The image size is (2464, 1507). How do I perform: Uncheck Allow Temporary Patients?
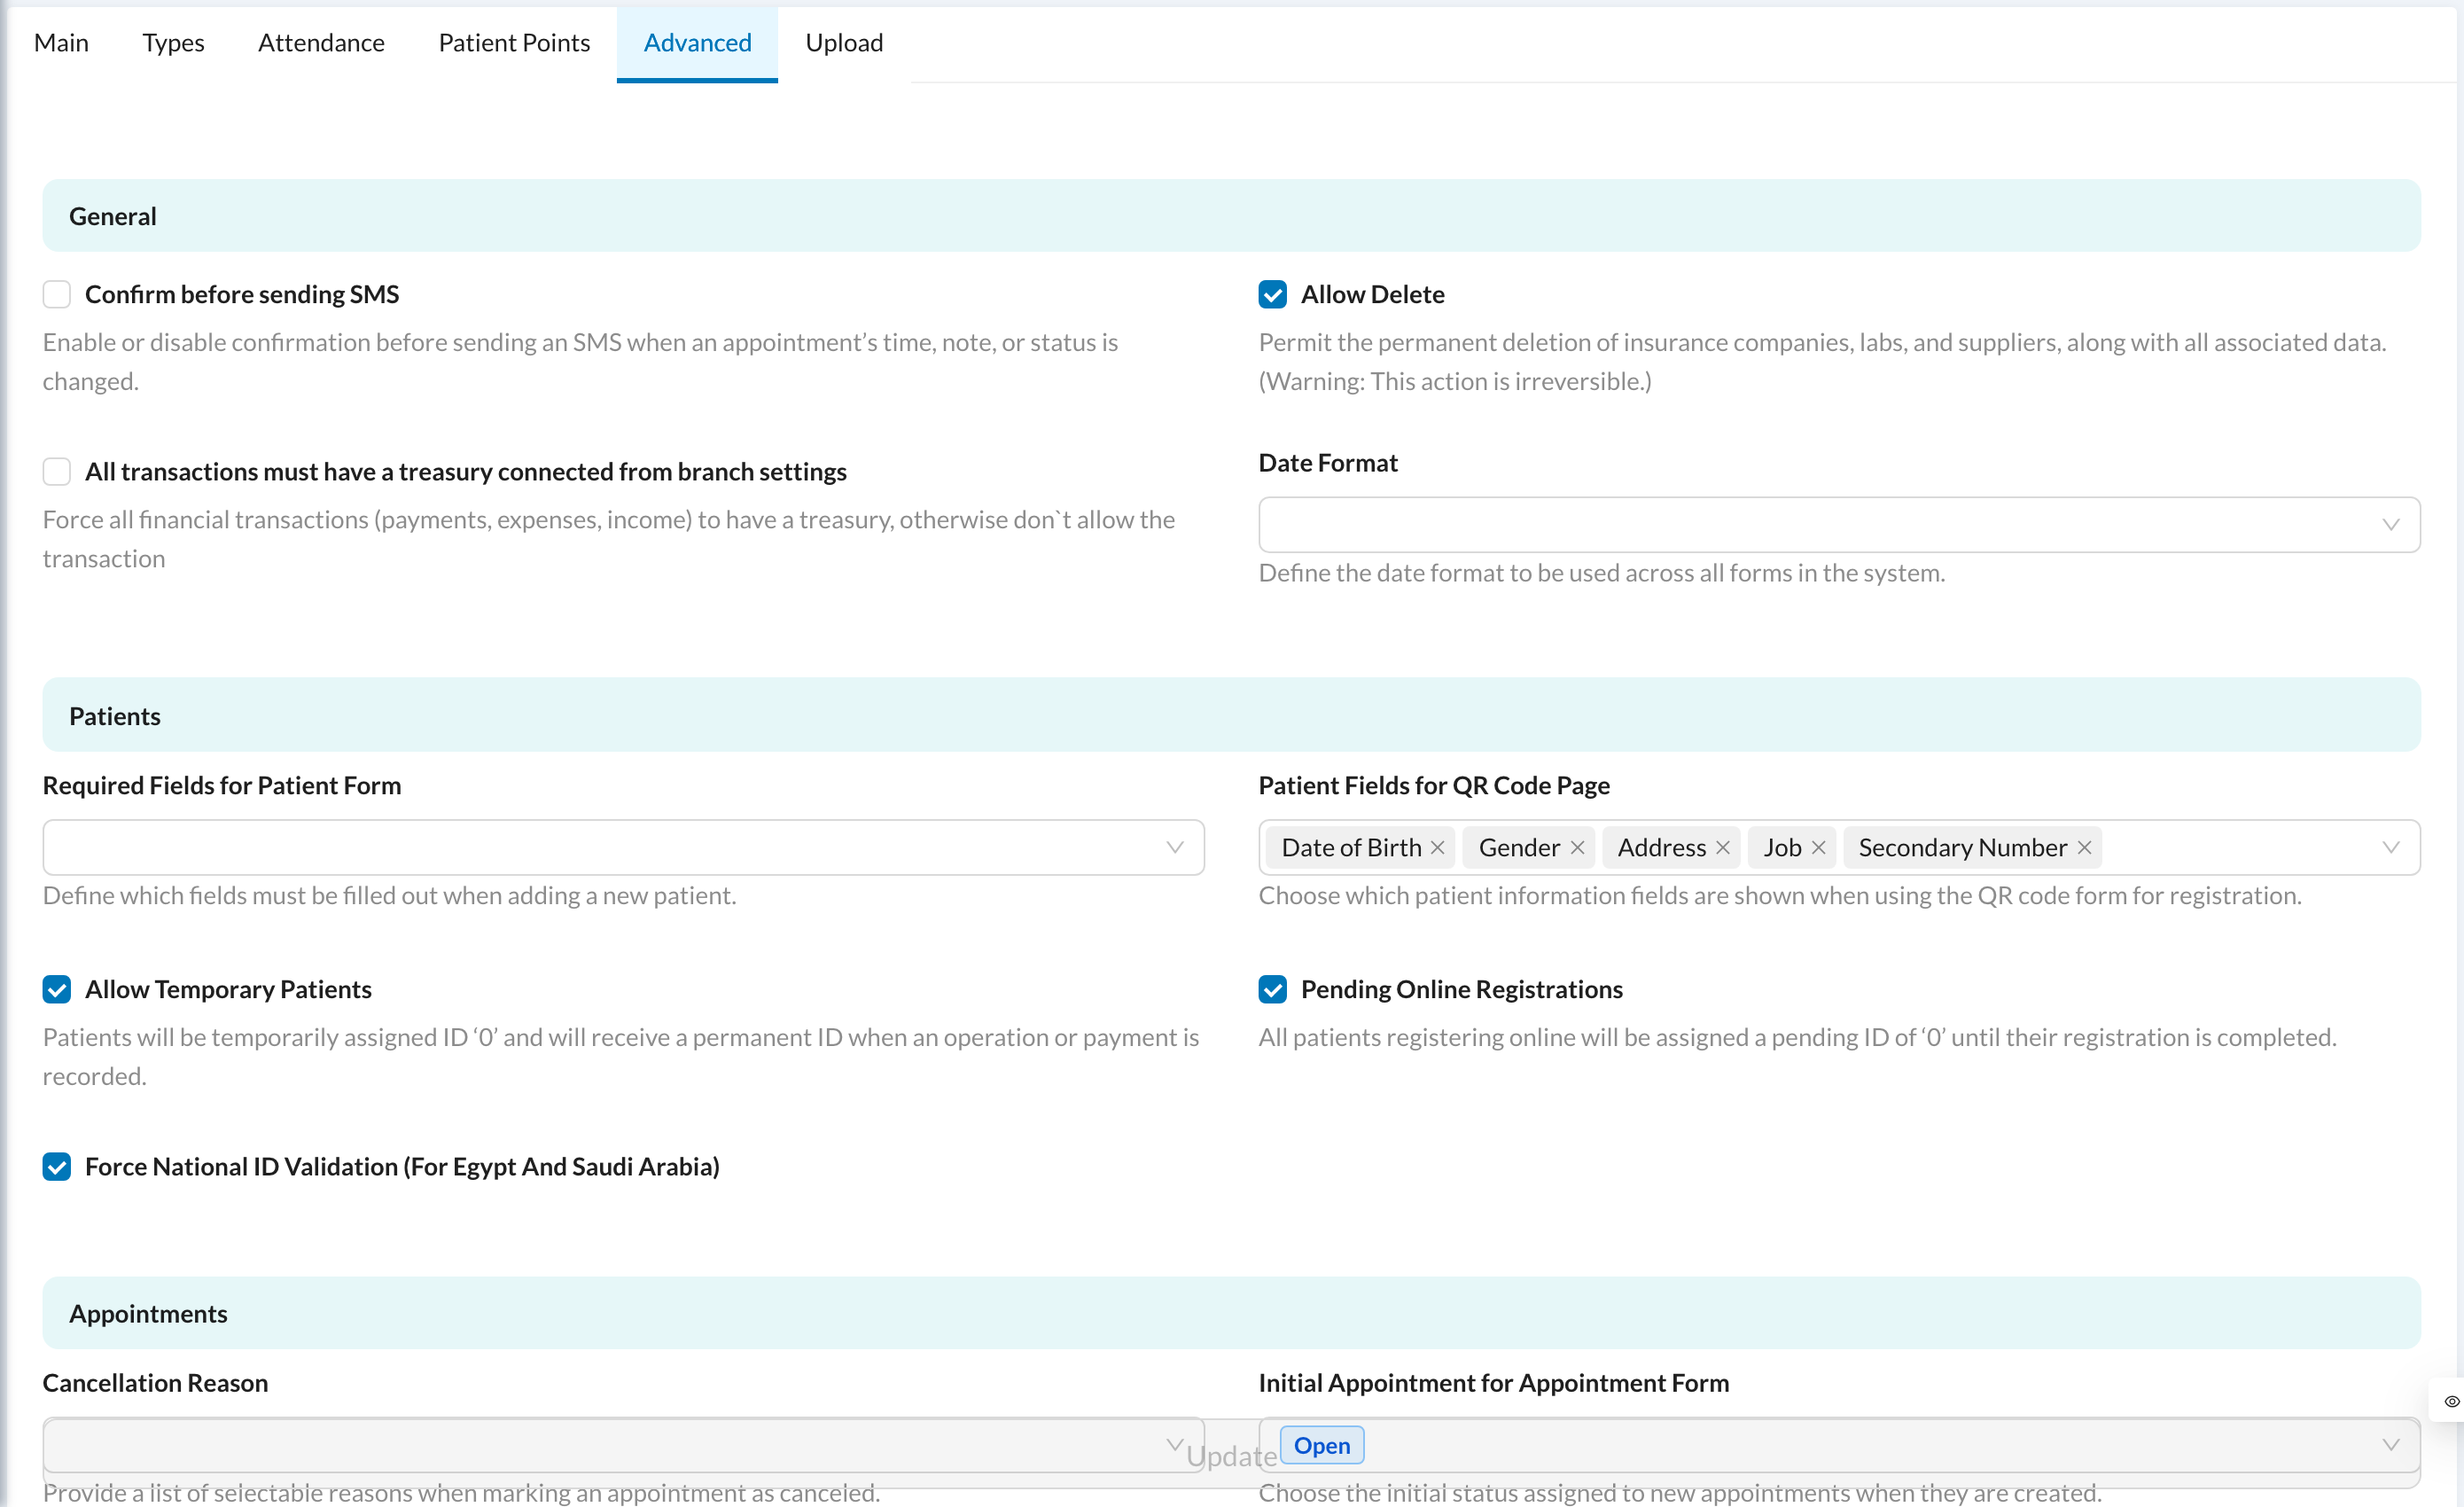[x=57, y=989]
